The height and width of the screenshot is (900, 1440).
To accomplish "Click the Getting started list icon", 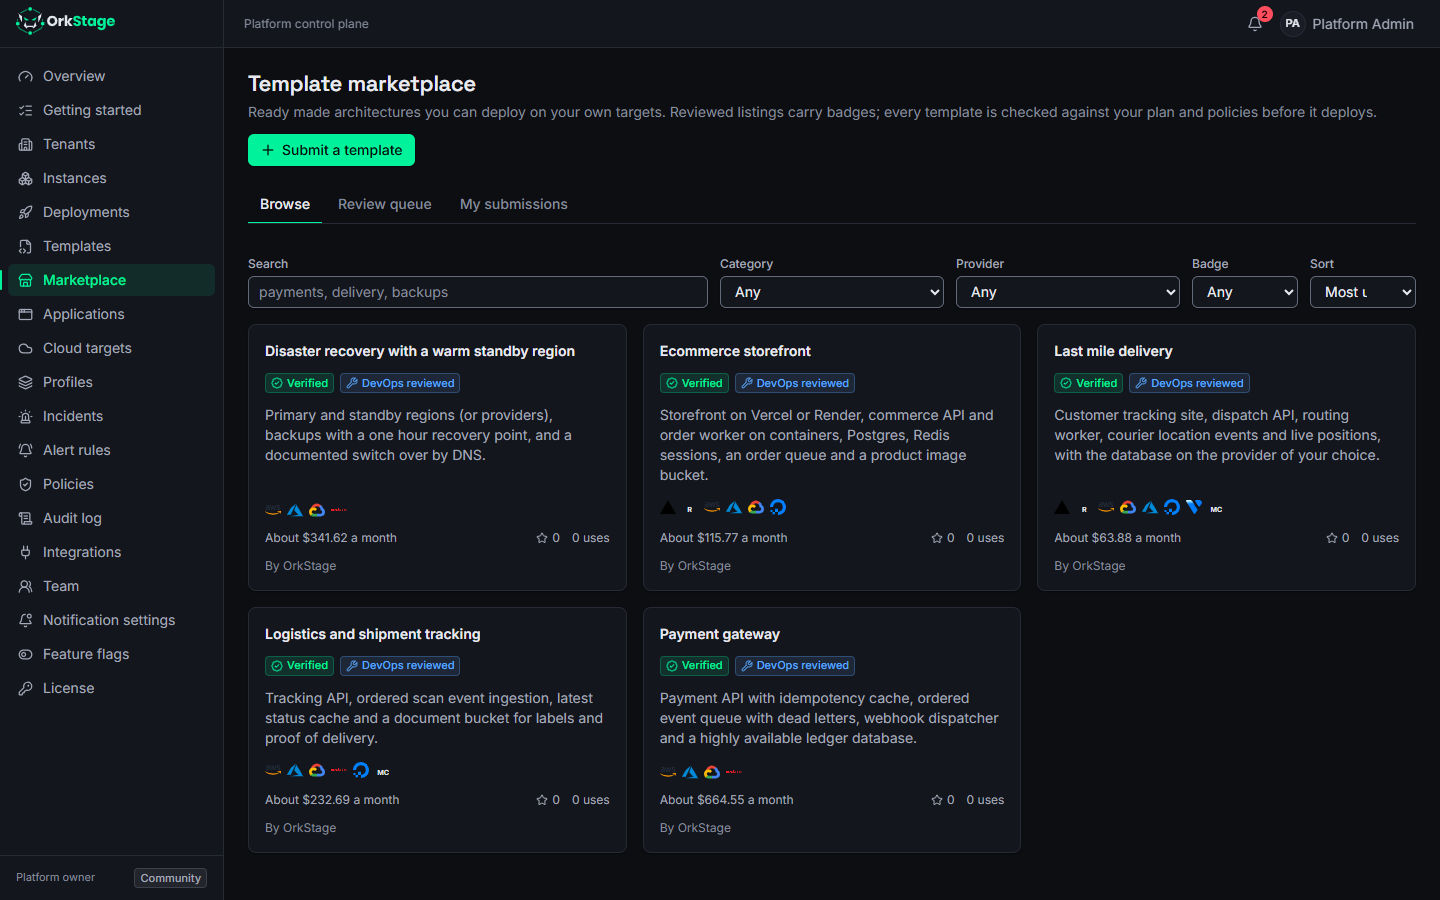I will pyautogui.click(x=26, y=110).
